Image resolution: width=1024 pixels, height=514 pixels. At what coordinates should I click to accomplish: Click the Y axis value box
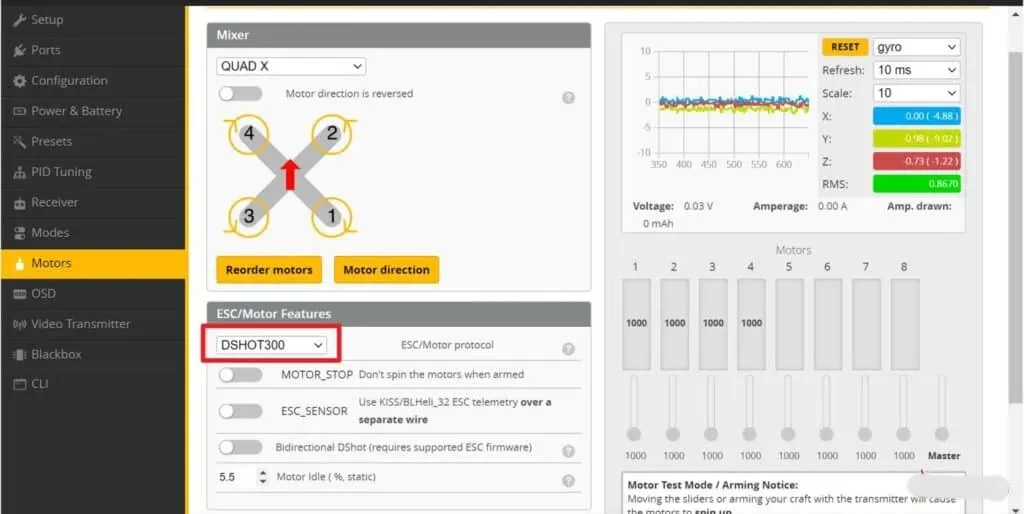click(x=916, y=139)
